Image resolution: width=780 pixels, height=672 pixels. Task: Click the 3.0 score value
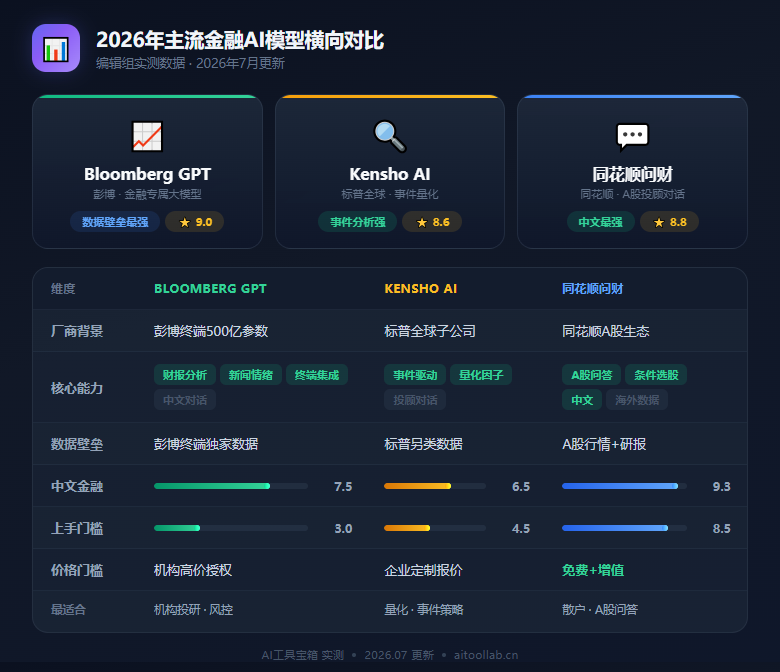pyautogui.click(x=343, y=528)
